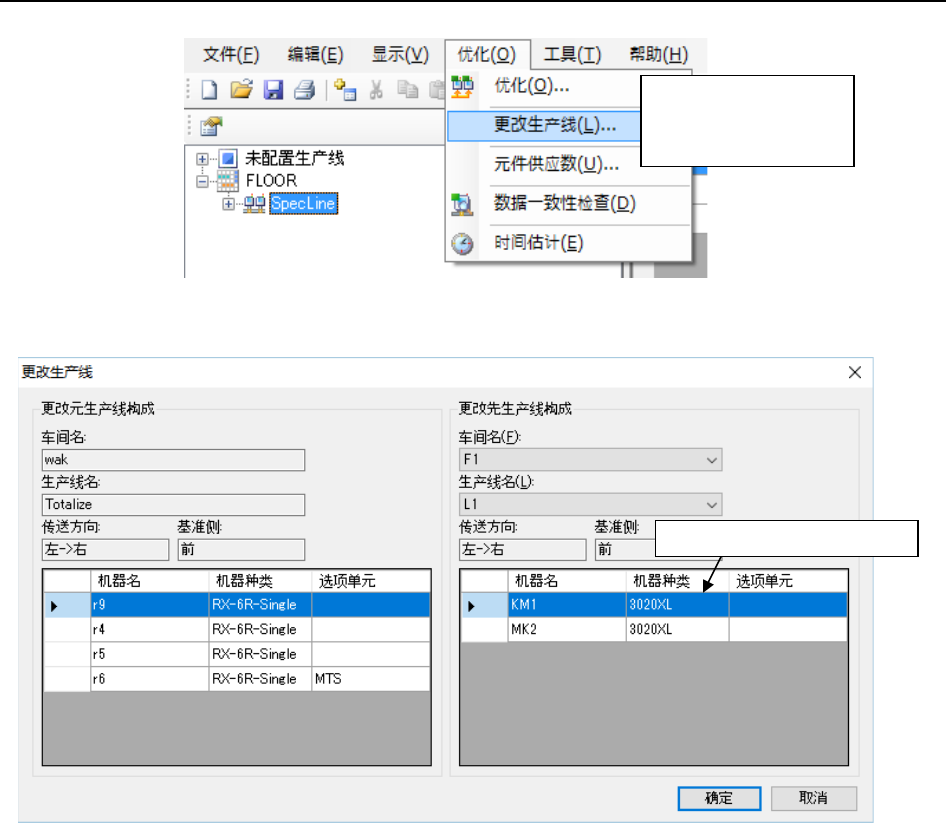The width and height of the screenshot is (946, 823).
Task: Click the icon beside 数据一致性检查(D)
Action: point(462,204)
